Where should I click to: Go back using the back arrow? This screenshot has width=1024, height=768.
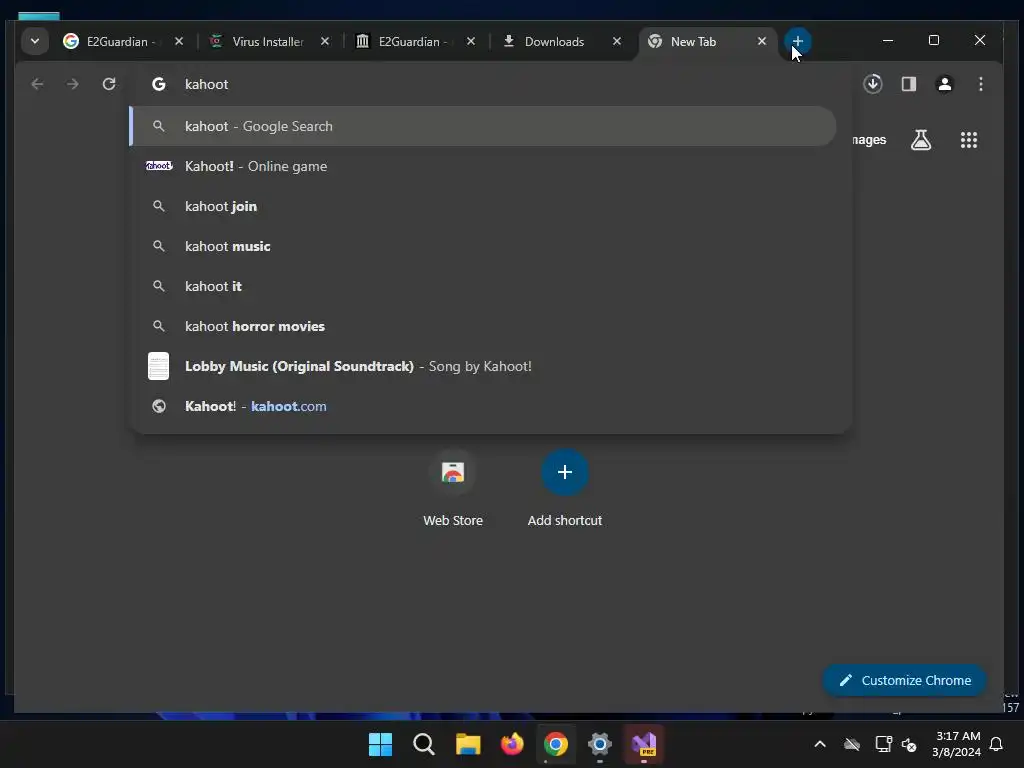coord(37,84)
